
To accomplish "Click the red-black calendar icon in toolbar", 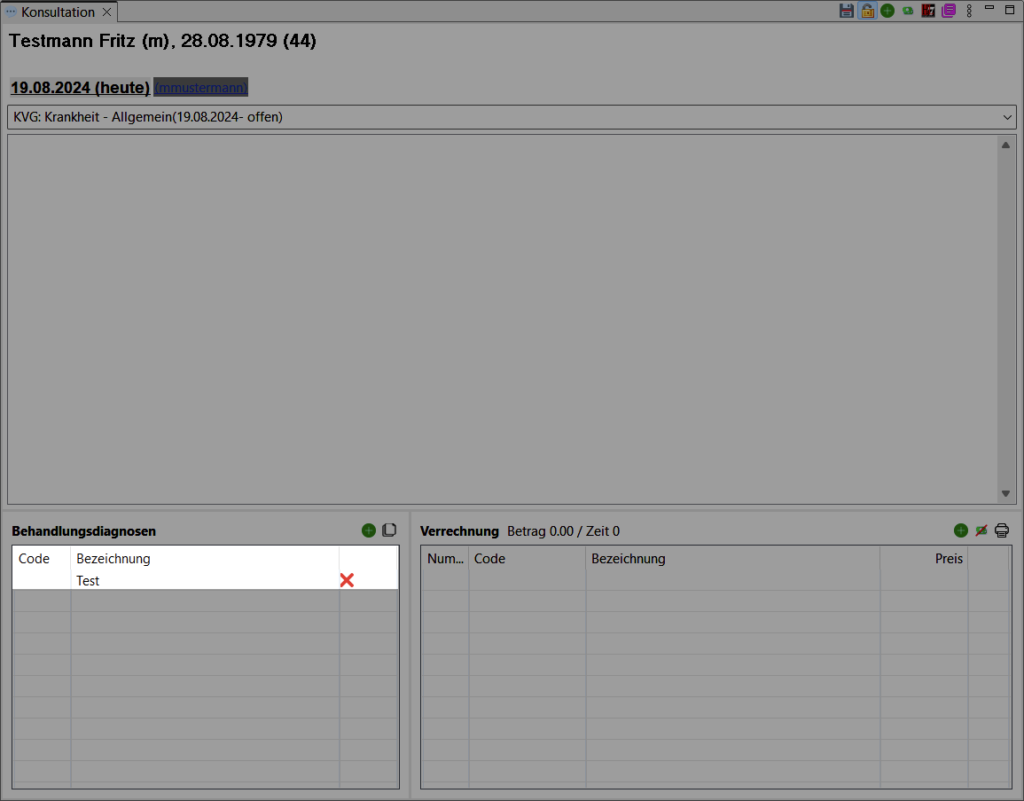I will [928, 11].
